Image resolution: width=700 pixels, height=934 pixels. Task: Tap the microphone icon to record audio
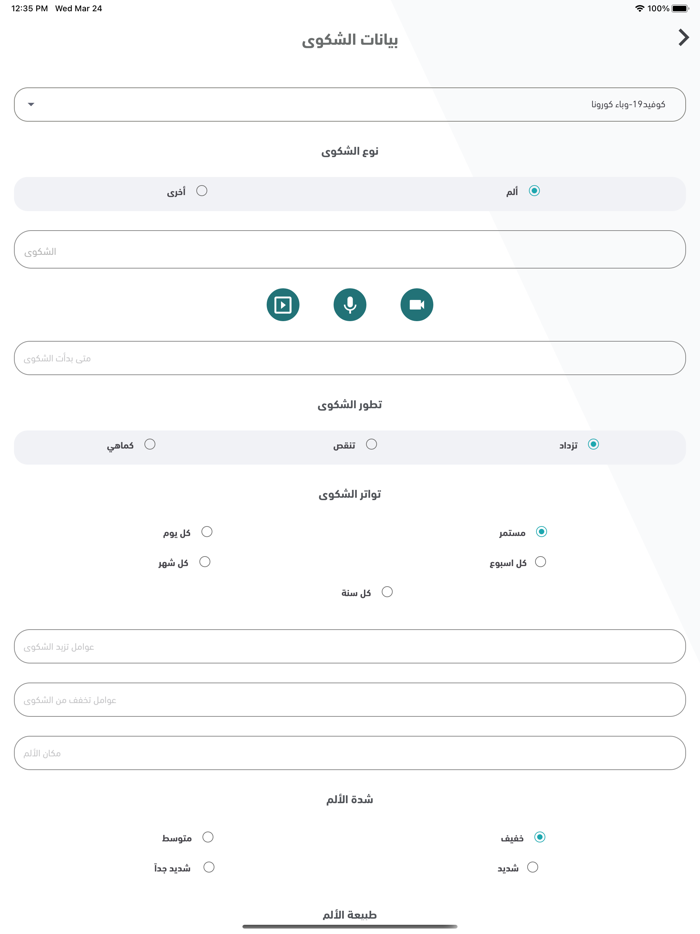coord(350,304)
